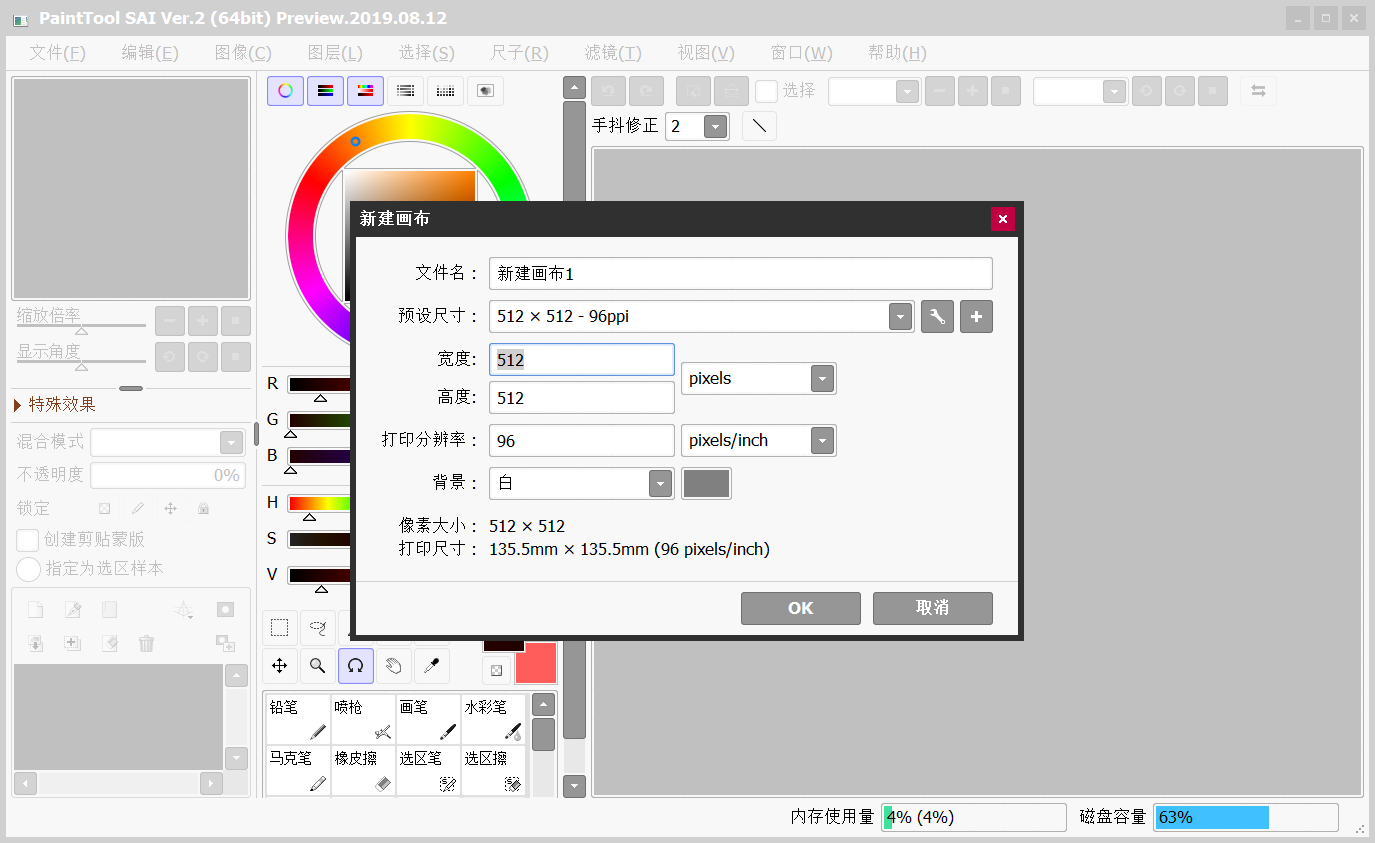This screenshot has width=1375, height=843.
Task: Open the 滤镜(T) menu
Action: tap(613, 53)
